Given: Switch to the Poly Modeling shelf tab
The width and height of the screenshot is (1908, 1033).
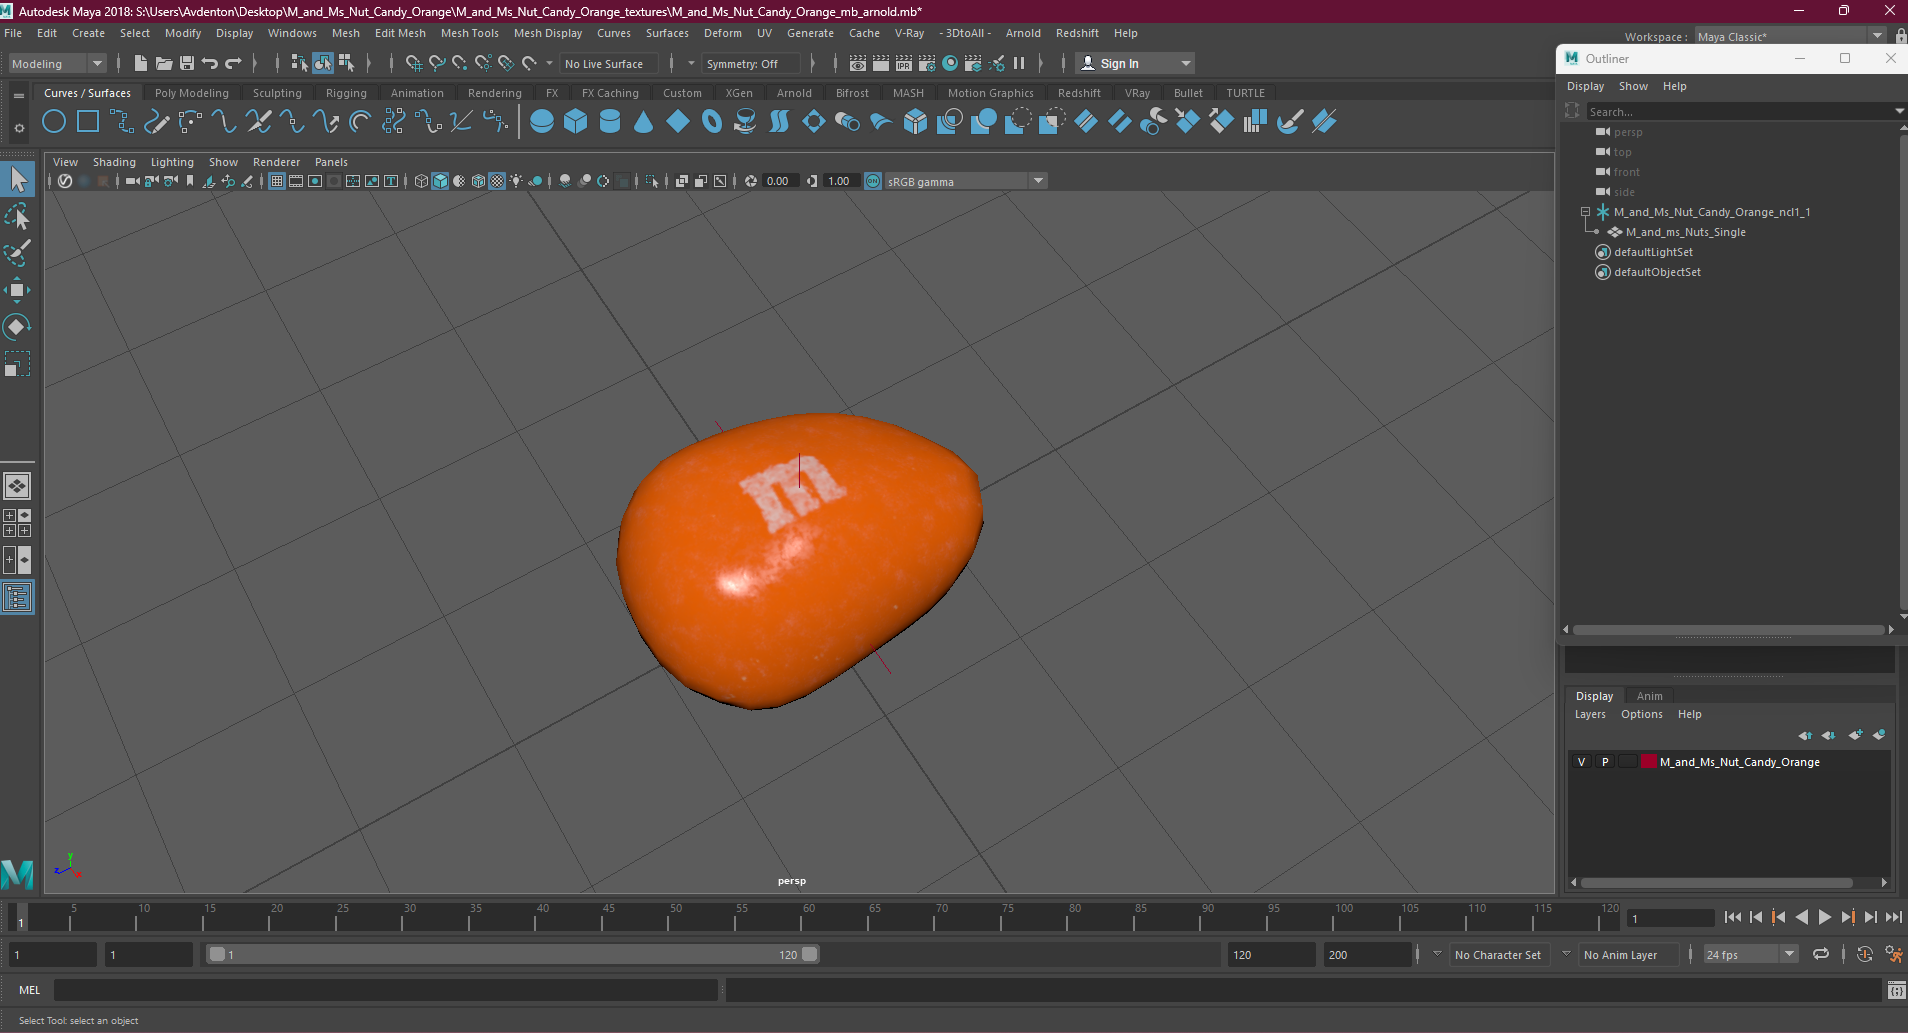Looking at the screenshot, I should (191, 93).
